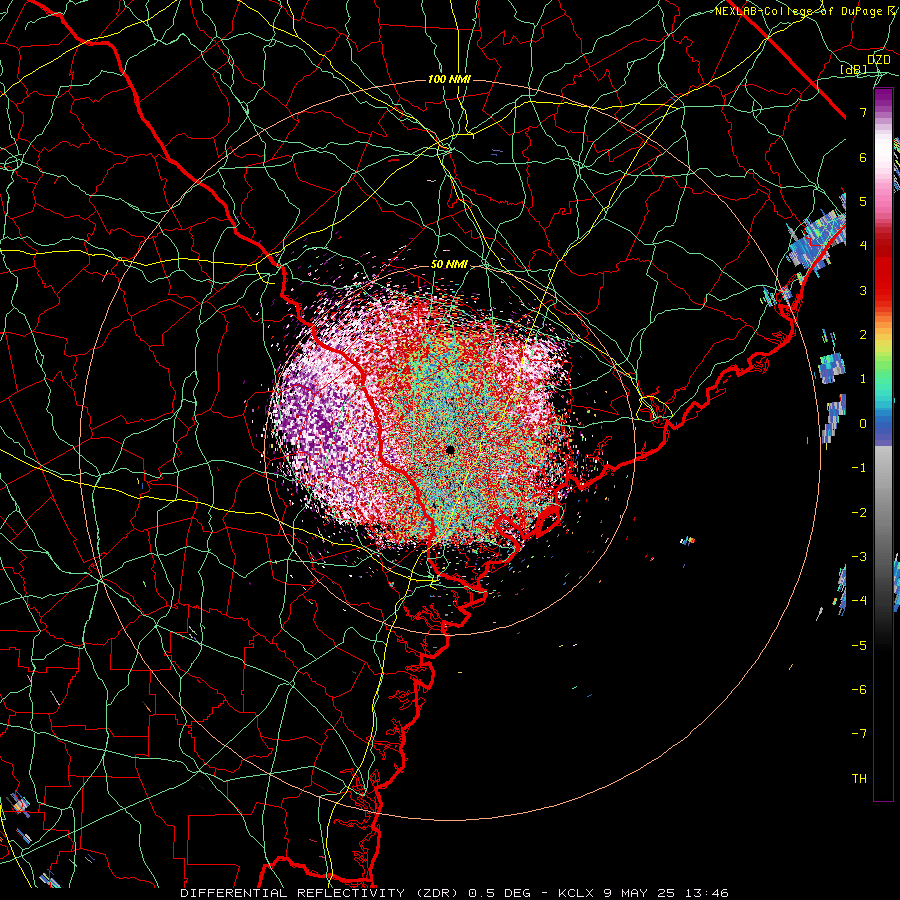Click the 'TH' label on the color scale
Viewport: 900px width, 900px height.
[x=859, y=779]
